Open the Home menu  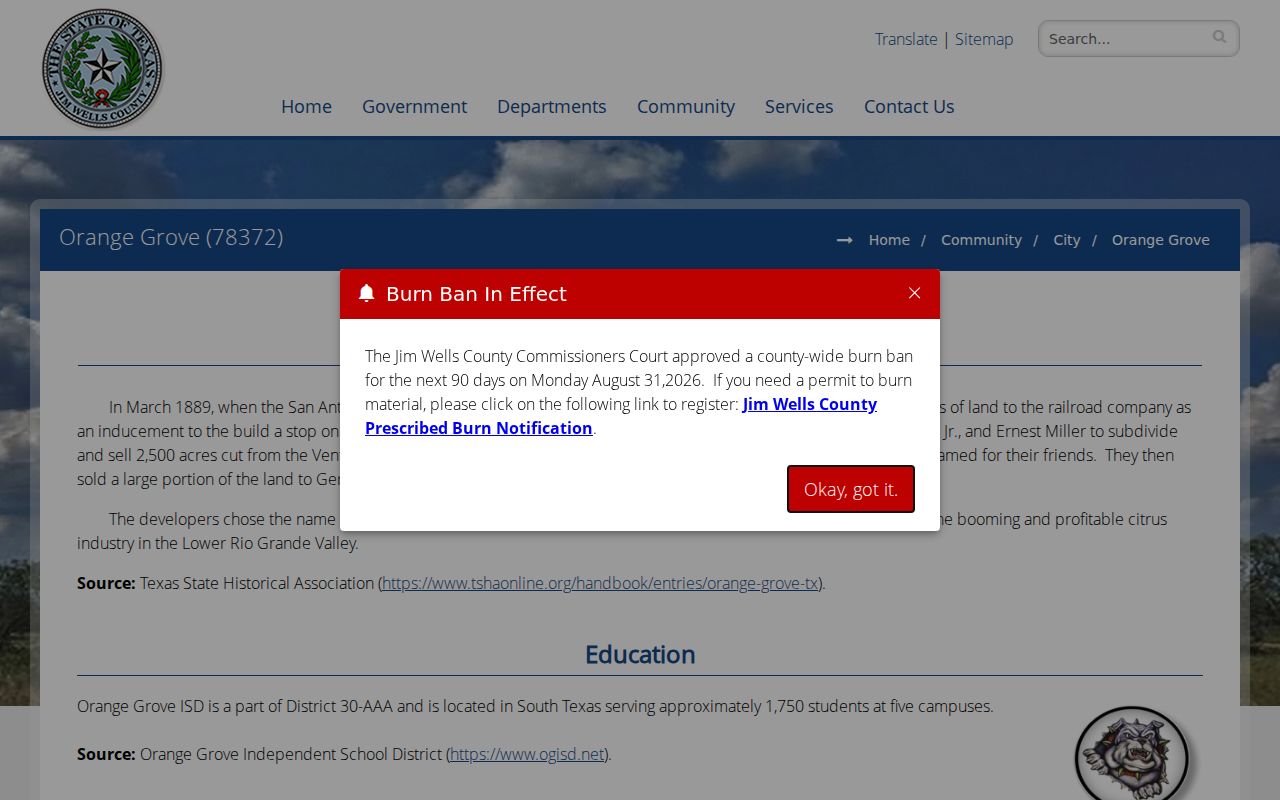[306, 106]
